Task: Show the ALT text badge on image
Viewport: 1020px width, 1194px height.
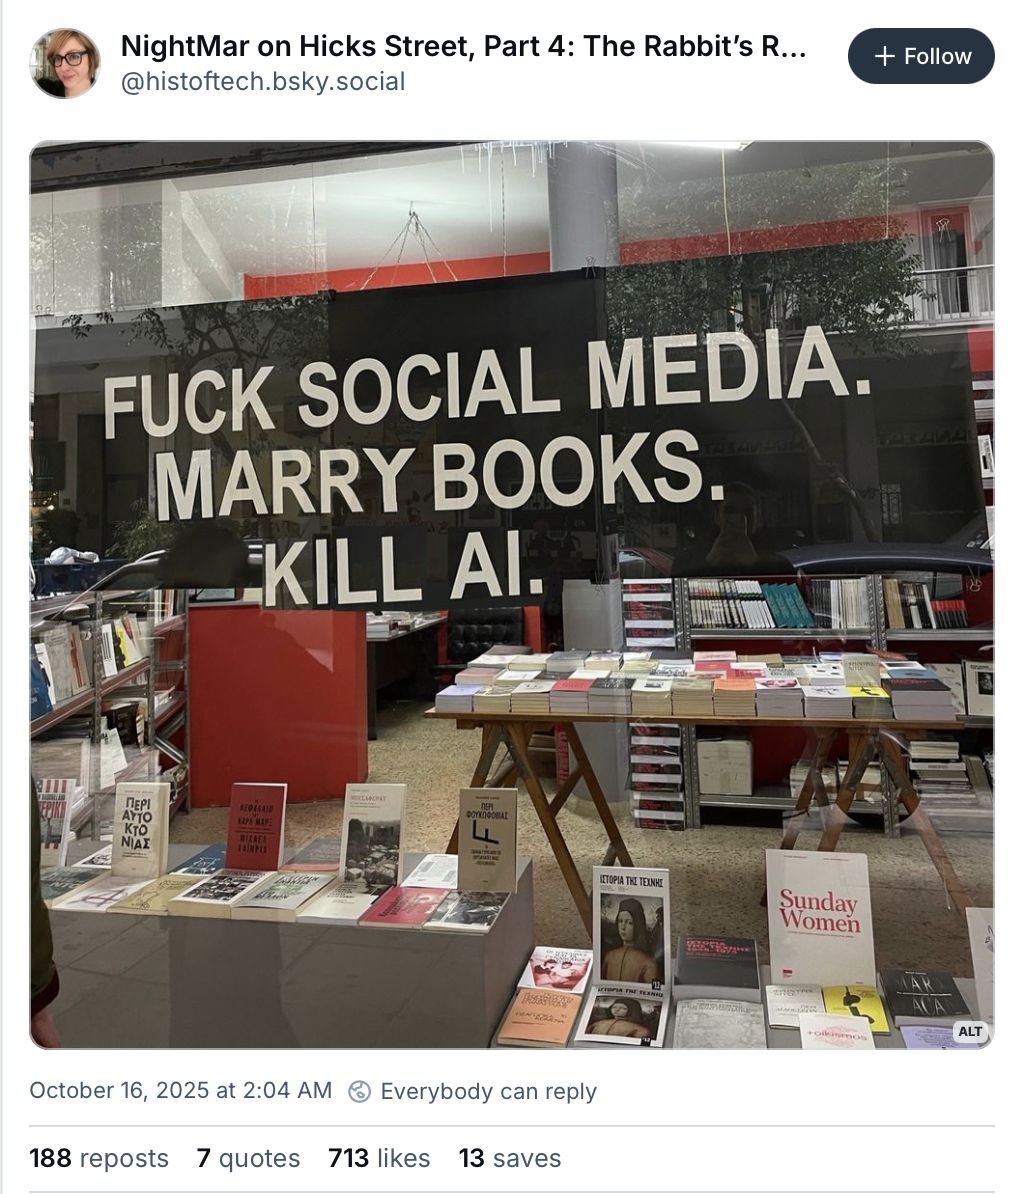Action: pyautogui.click(x=969, y=1031)
